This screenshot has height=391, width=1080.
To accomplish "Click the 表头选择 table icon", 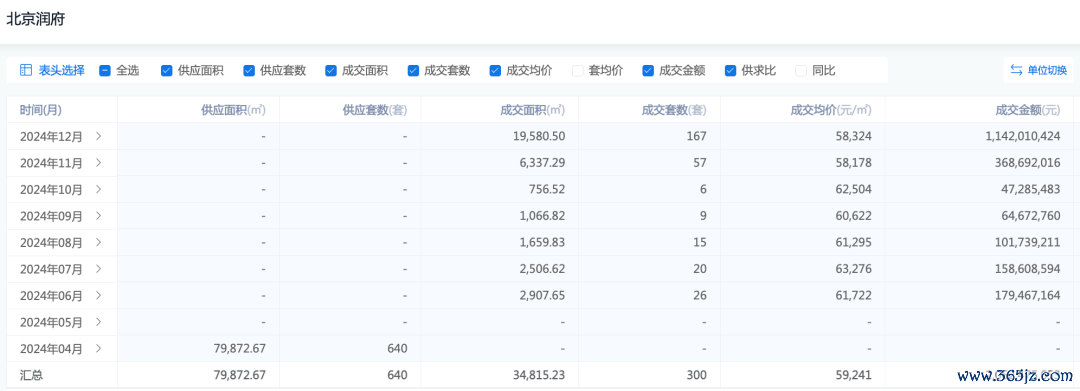I will [26, 70].
